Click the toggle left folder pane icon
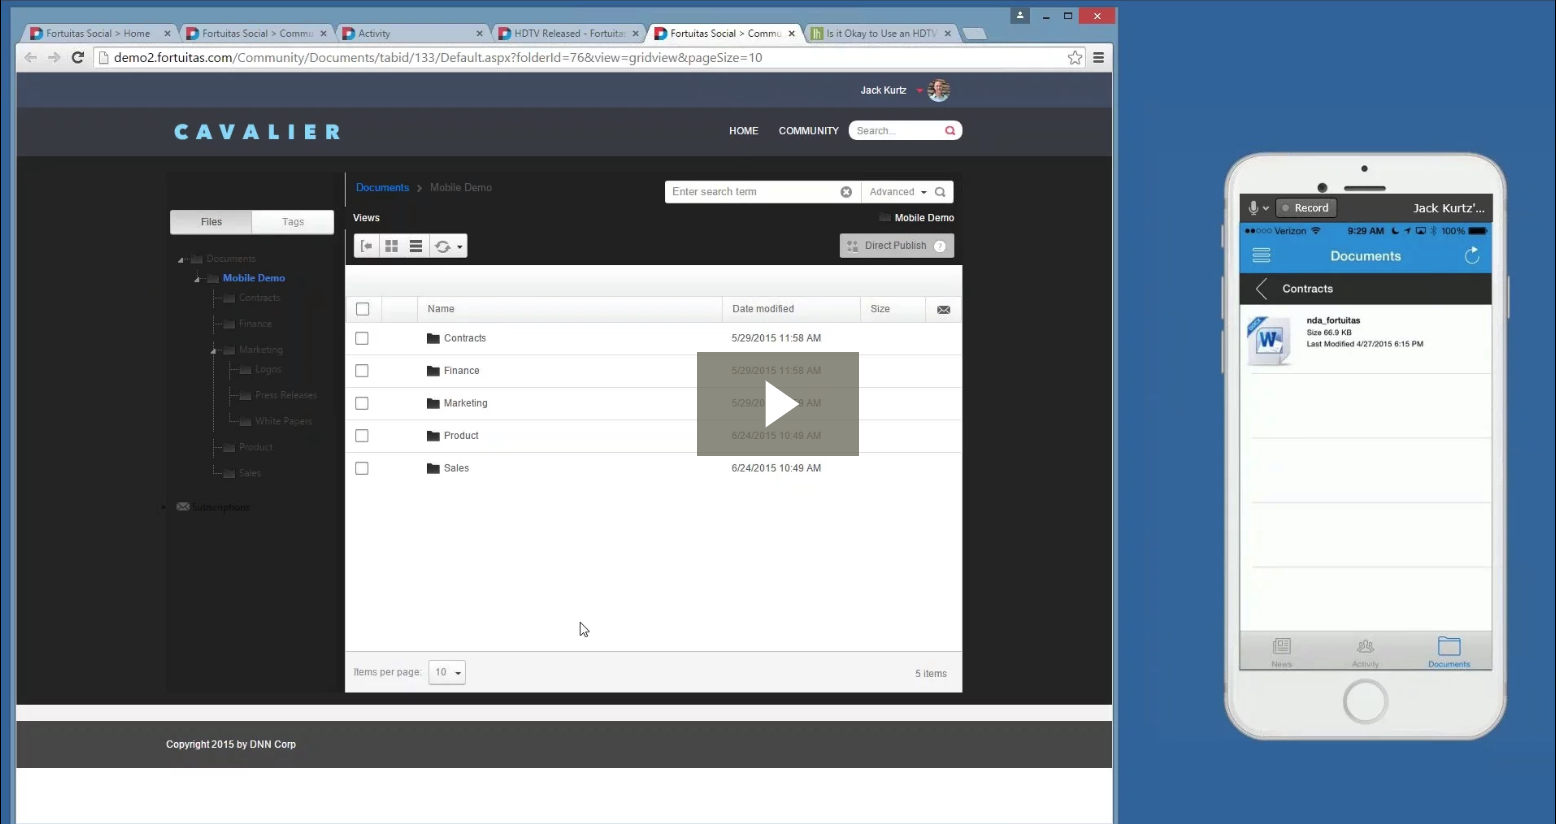This screenshot has width=1556, height=824. pyautogui.click(x=367, y=246)
